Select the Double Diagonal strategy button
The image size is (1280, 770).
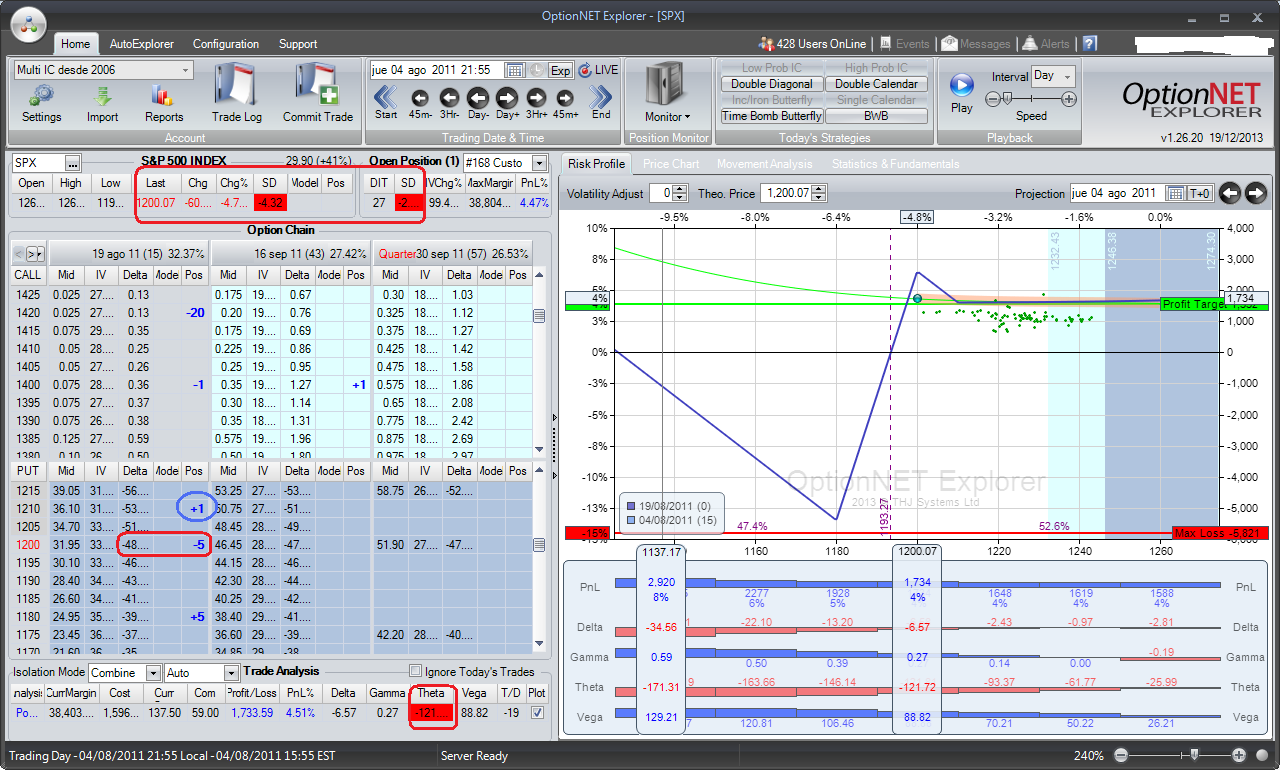tap(772, 84)
